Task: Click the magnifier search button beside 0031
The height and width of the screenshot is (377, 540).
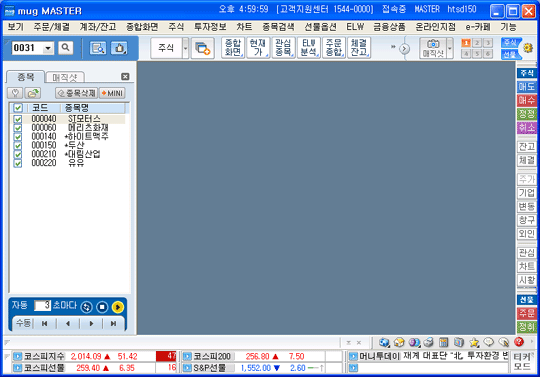Action: click(65, 48)
